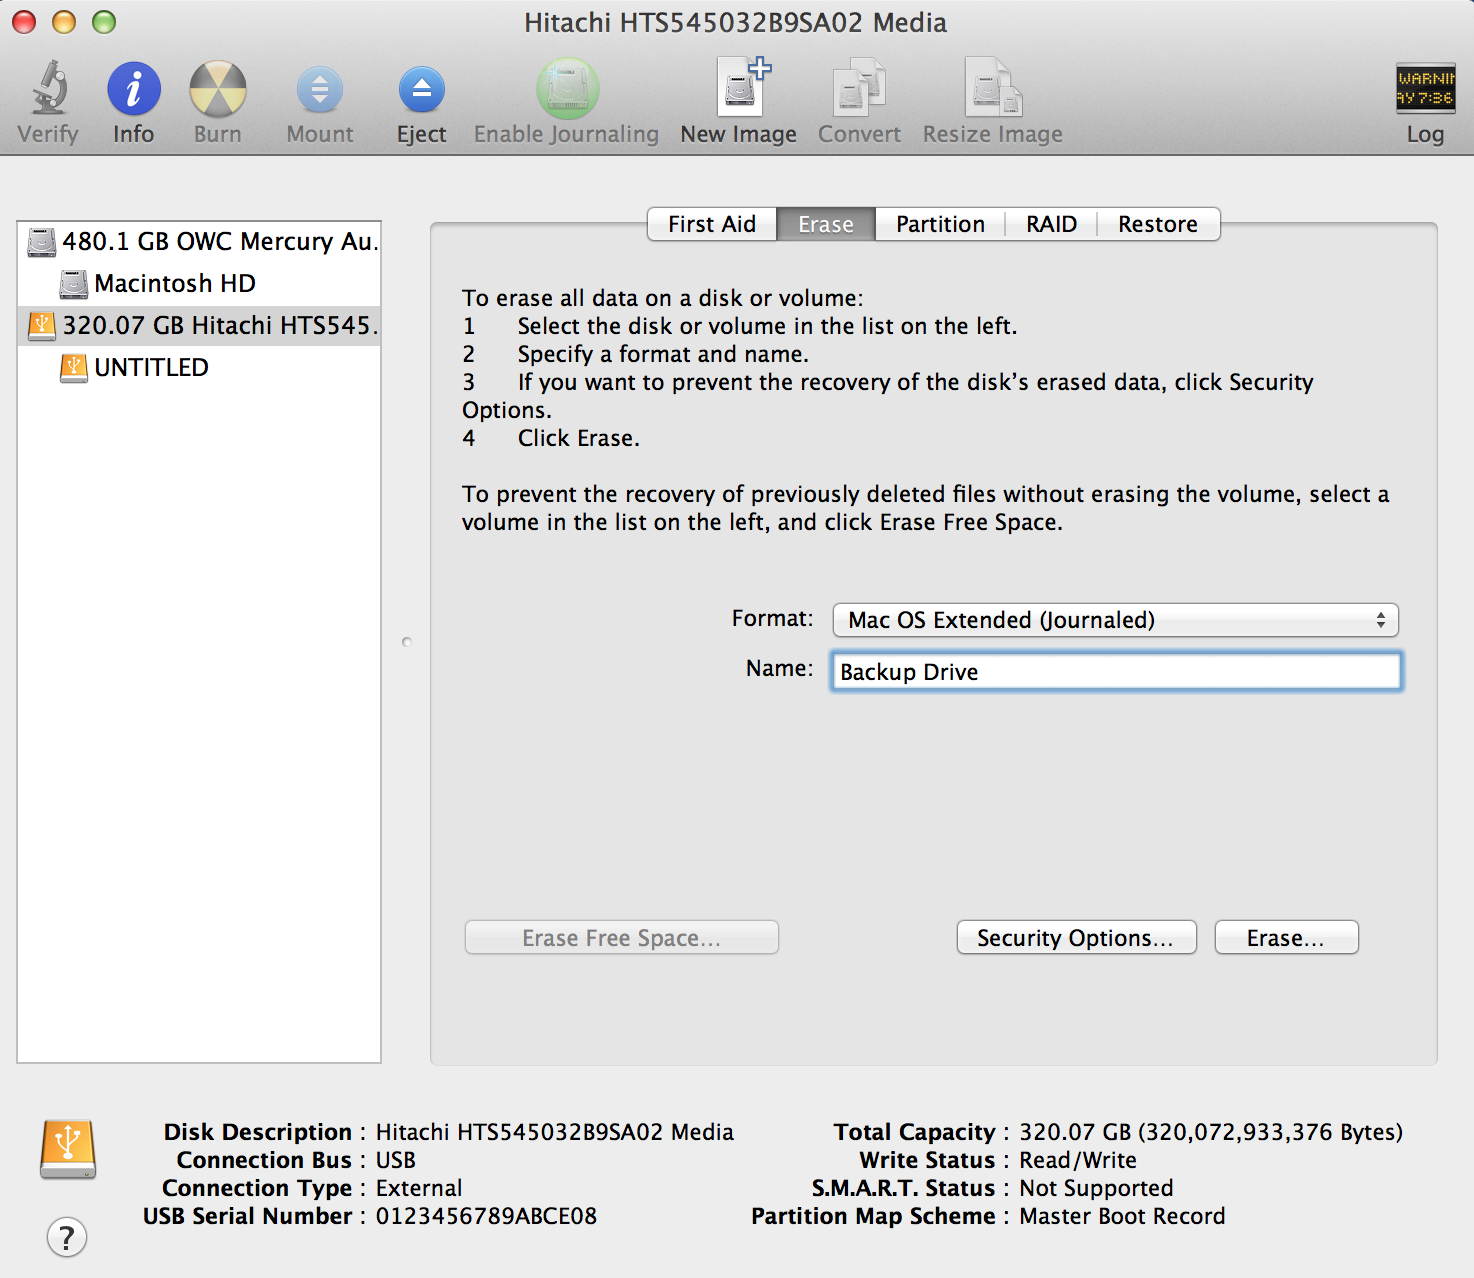Switch to the Restore tab
The image size is (1474, 1278).
pyautogui.click(x=1158, y=224)
